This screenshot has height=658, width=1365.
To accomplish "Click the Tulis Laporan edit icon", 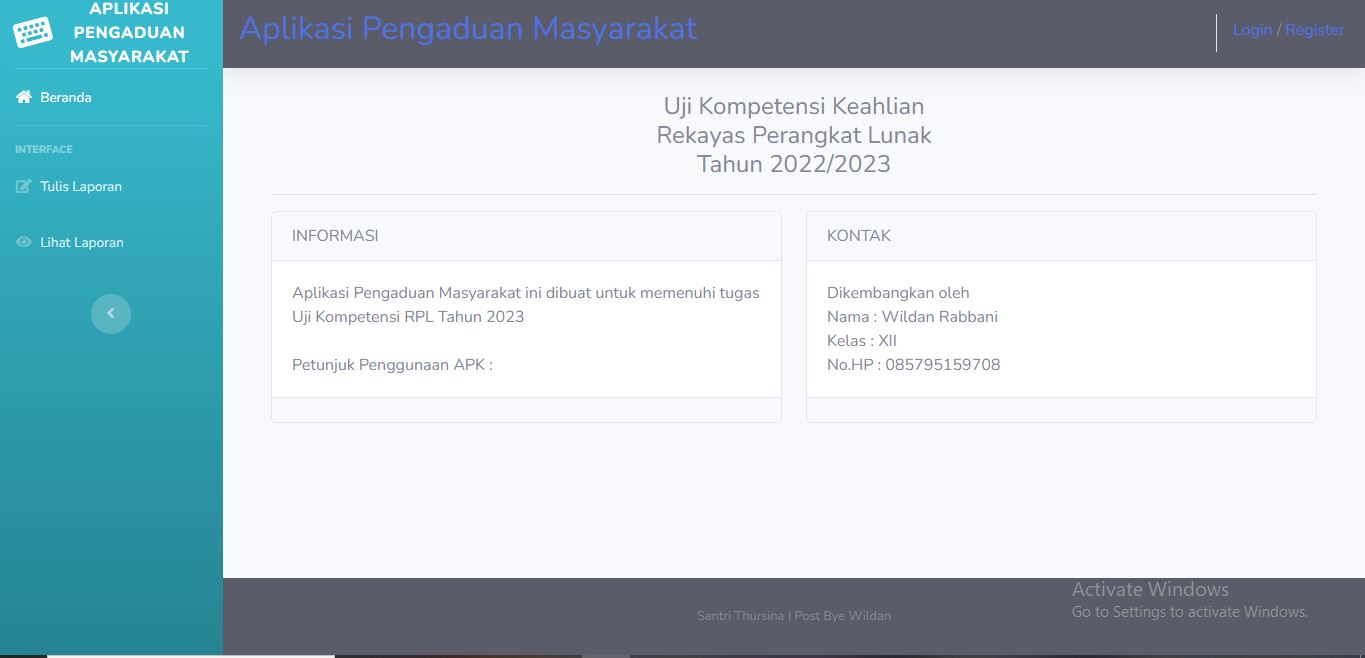I will coord(24,186).
